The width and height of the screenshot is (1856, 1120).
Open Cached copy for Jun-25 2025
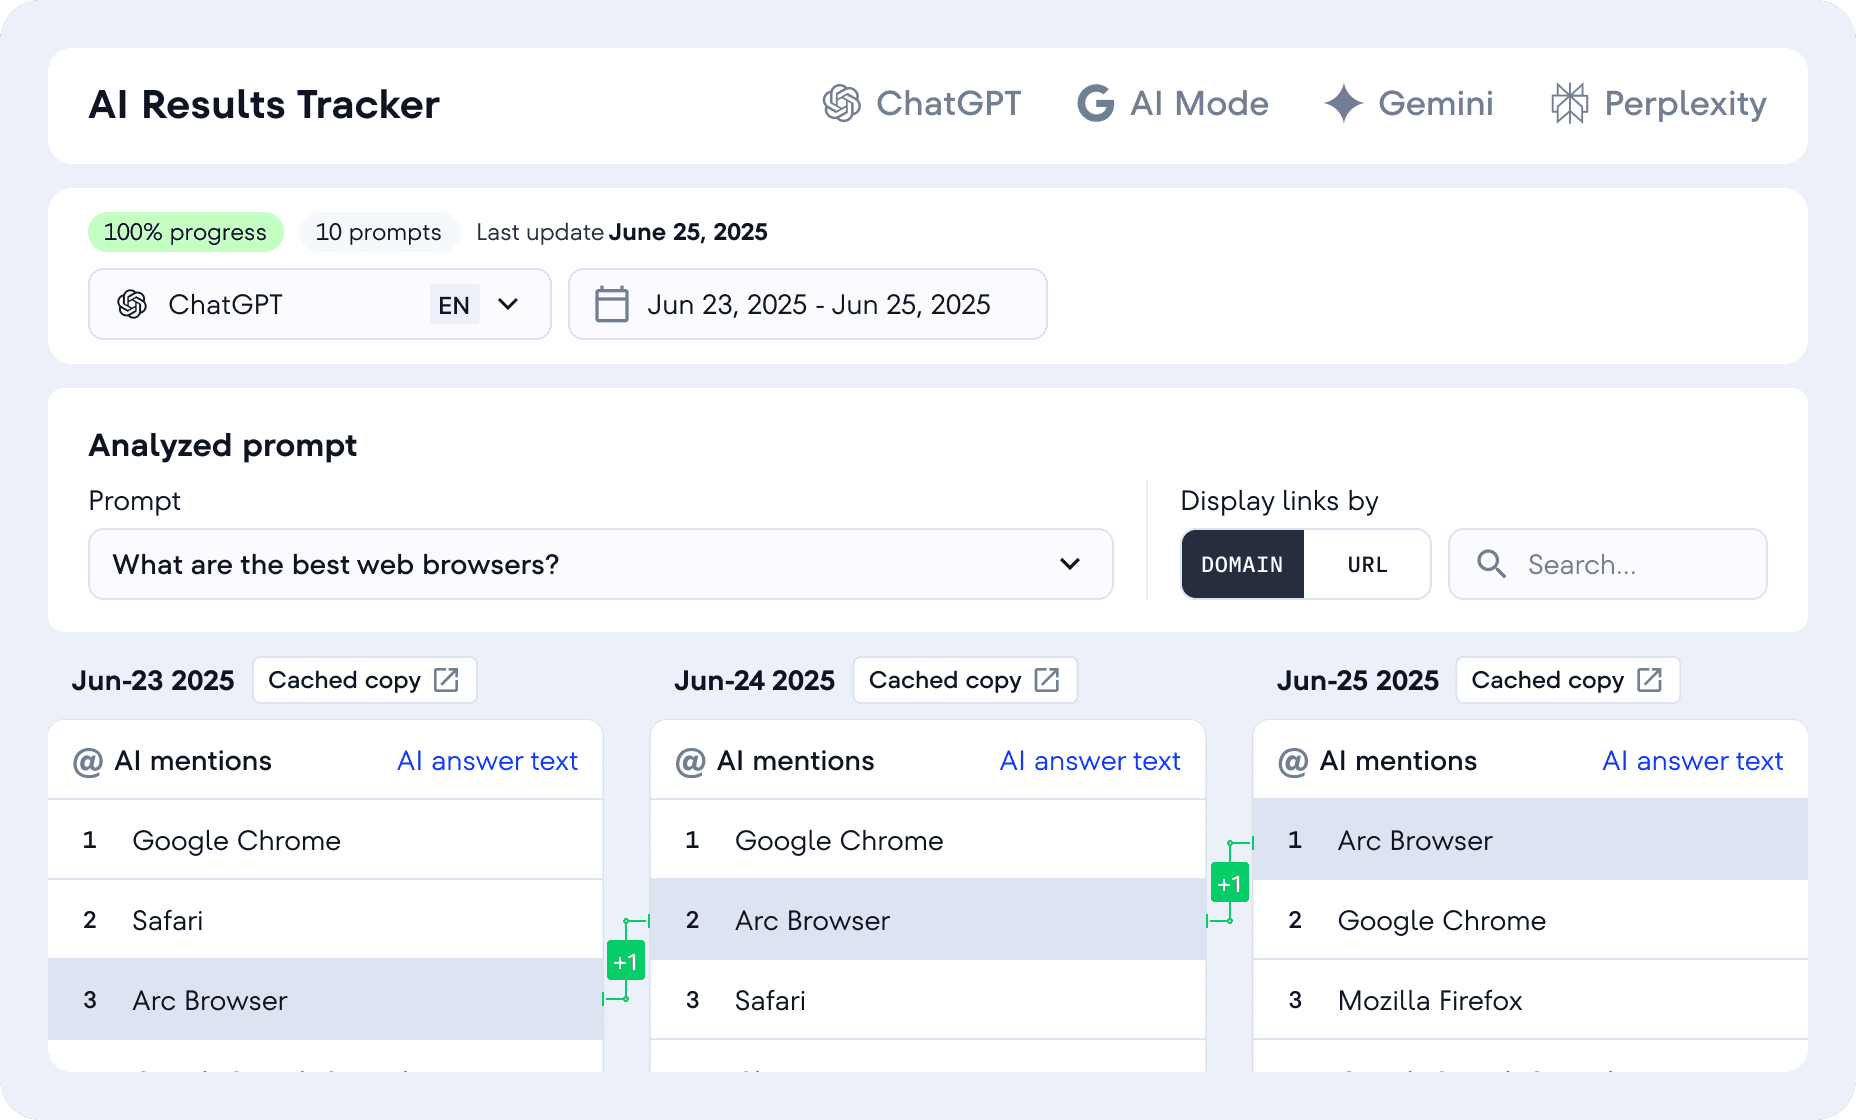(x=1568, y=680)
